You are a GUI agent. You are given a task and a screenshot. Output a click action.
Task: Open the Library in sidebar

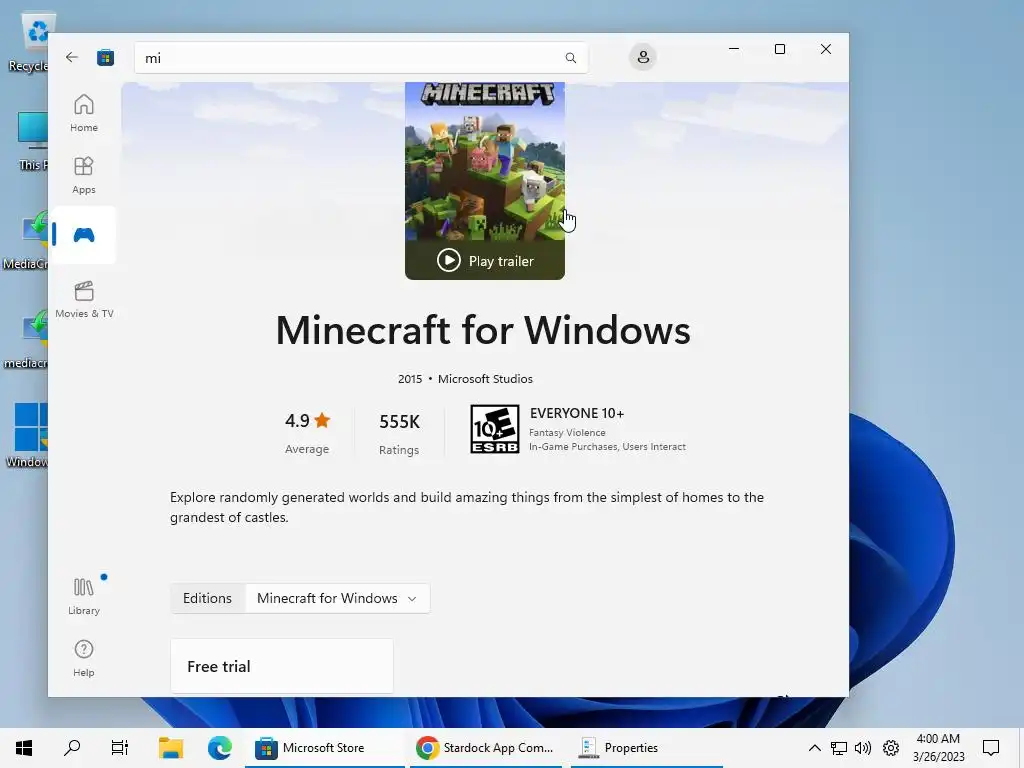click(84, 596)
